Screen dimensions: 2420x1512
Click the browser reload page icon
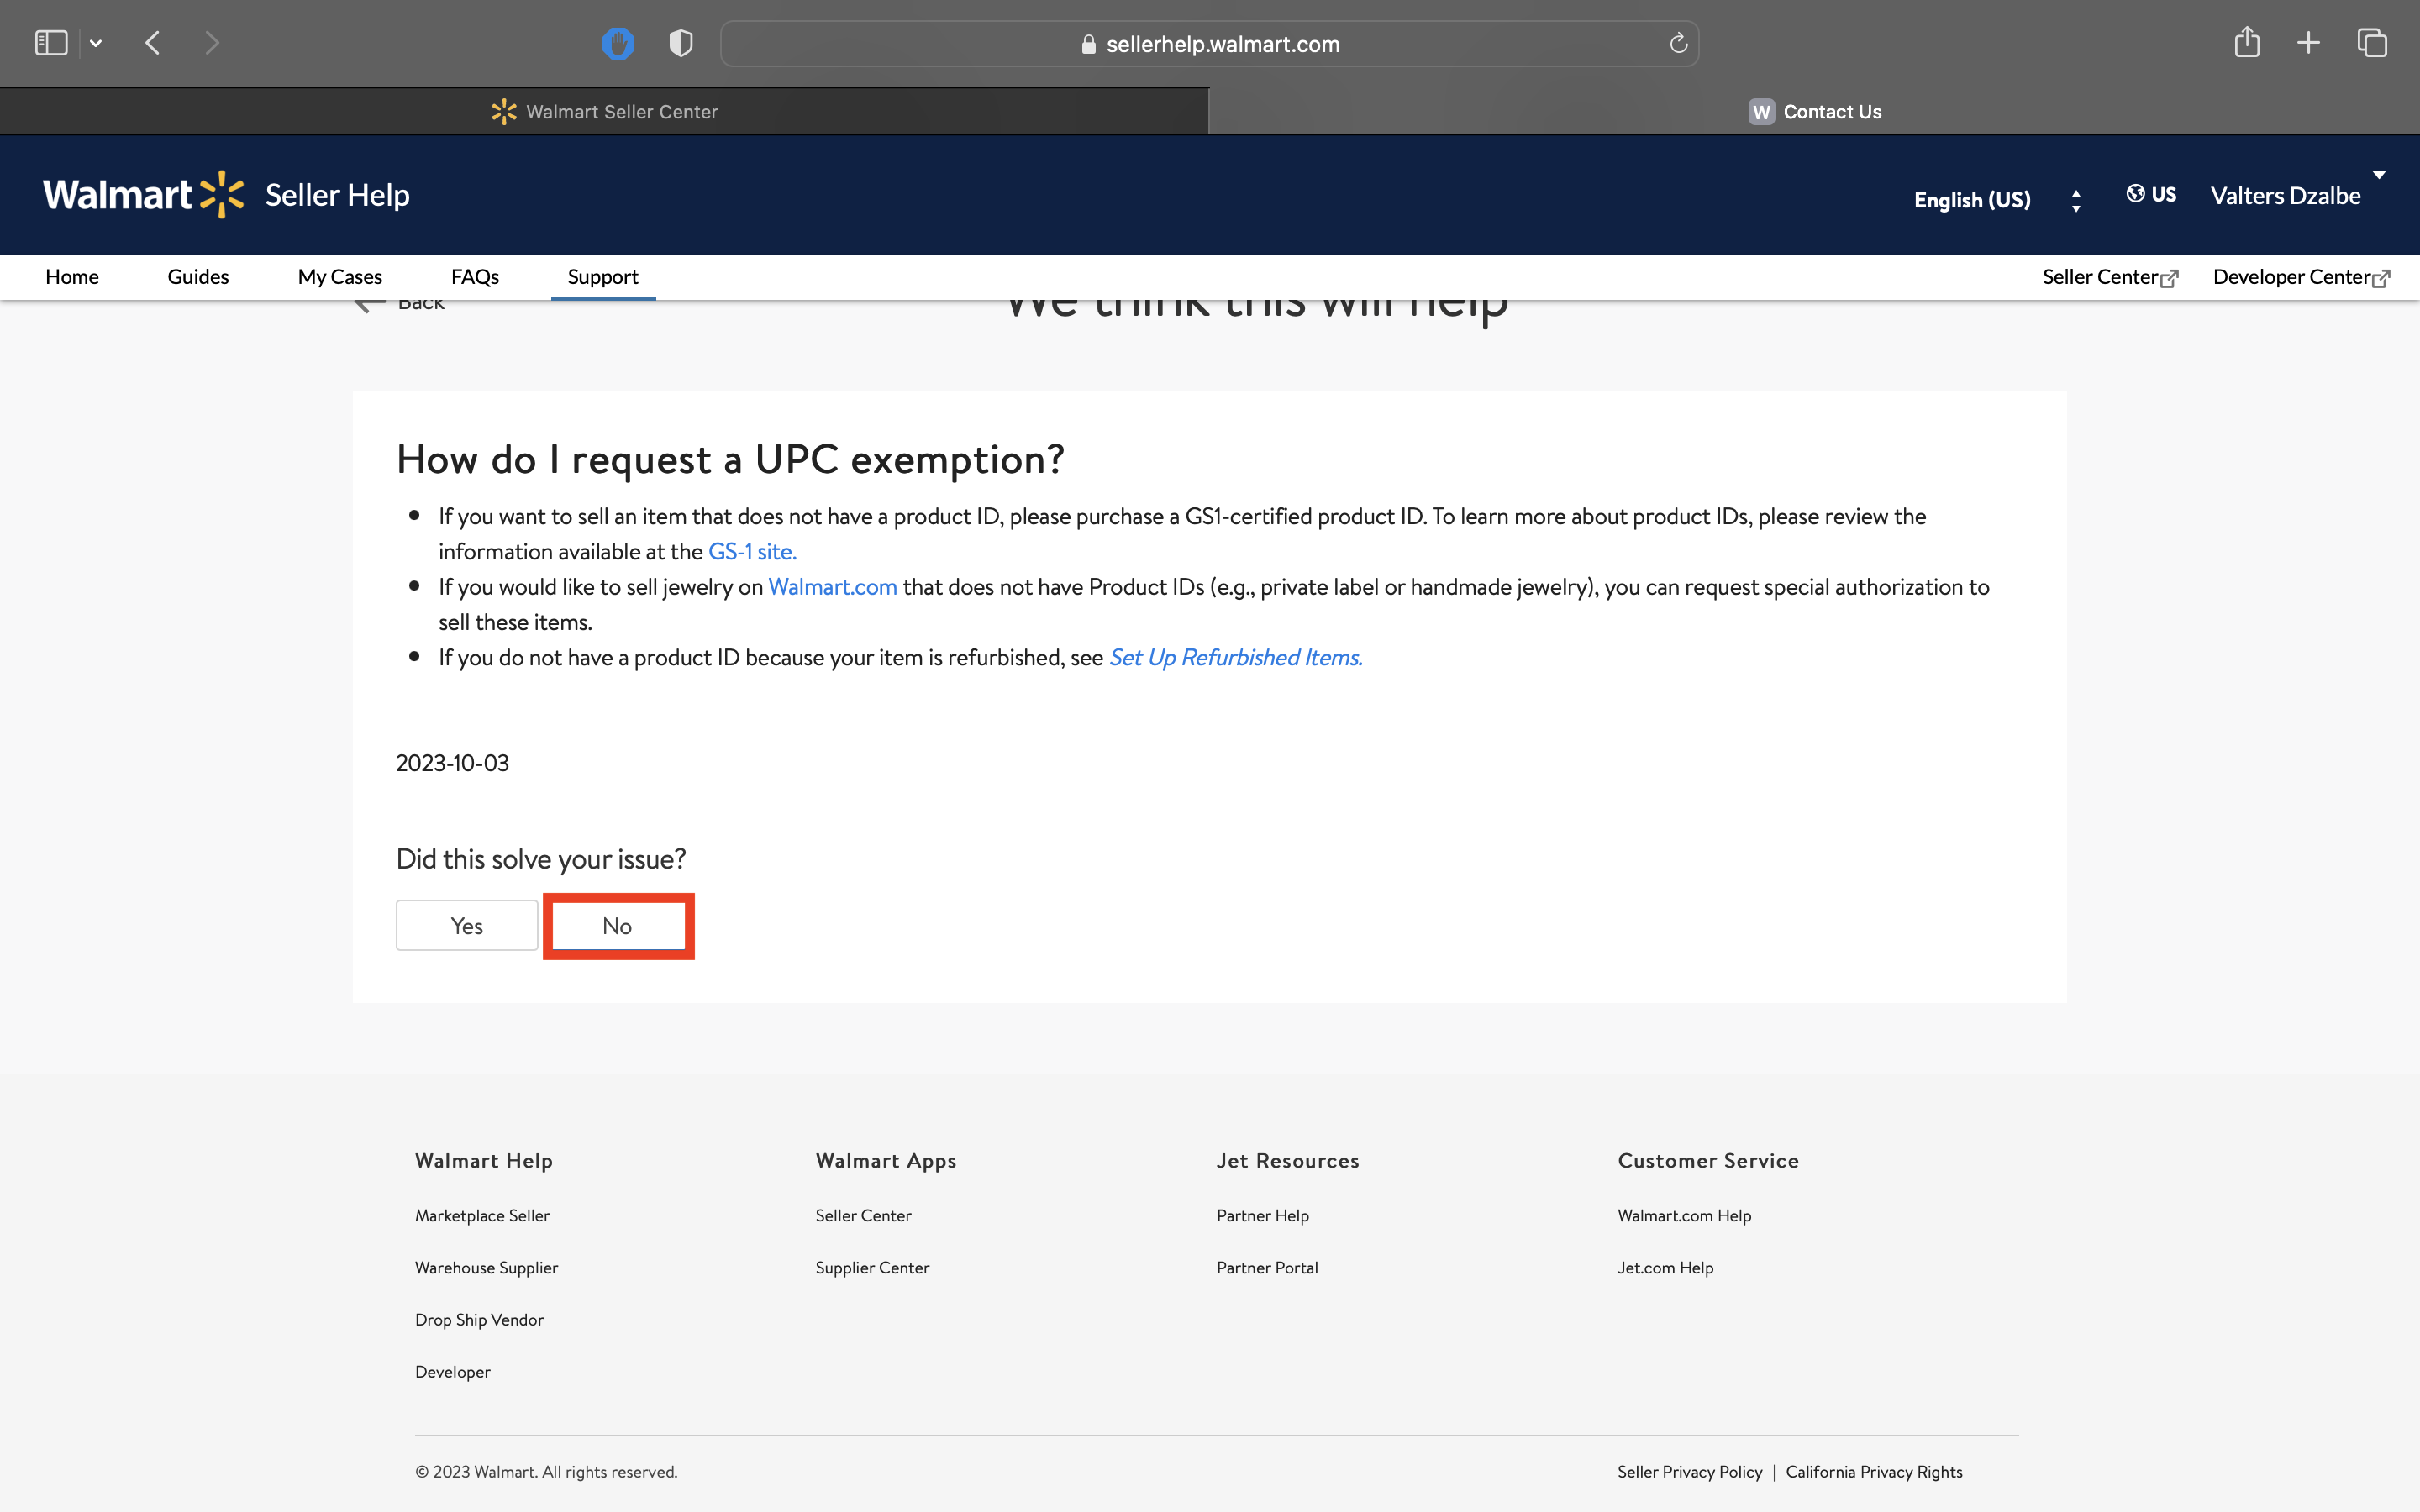coord(1676,44)
